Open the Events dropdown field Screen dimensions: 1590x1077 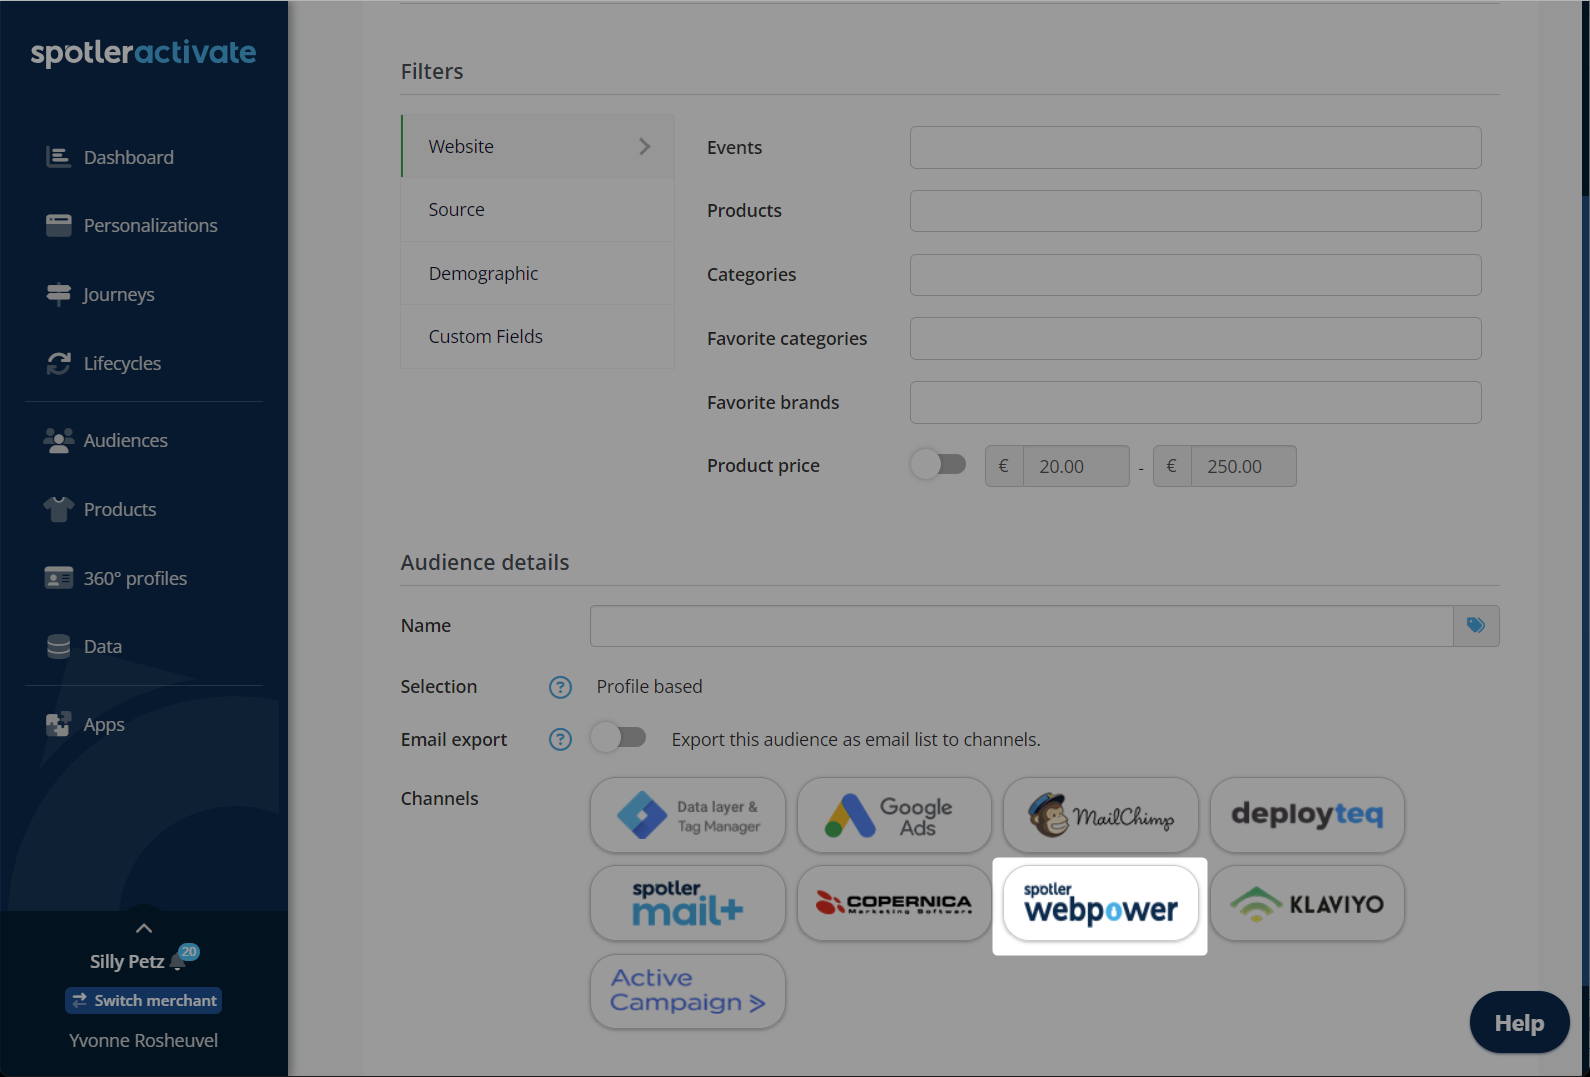pyautogui.click(x=1195, y=147)
